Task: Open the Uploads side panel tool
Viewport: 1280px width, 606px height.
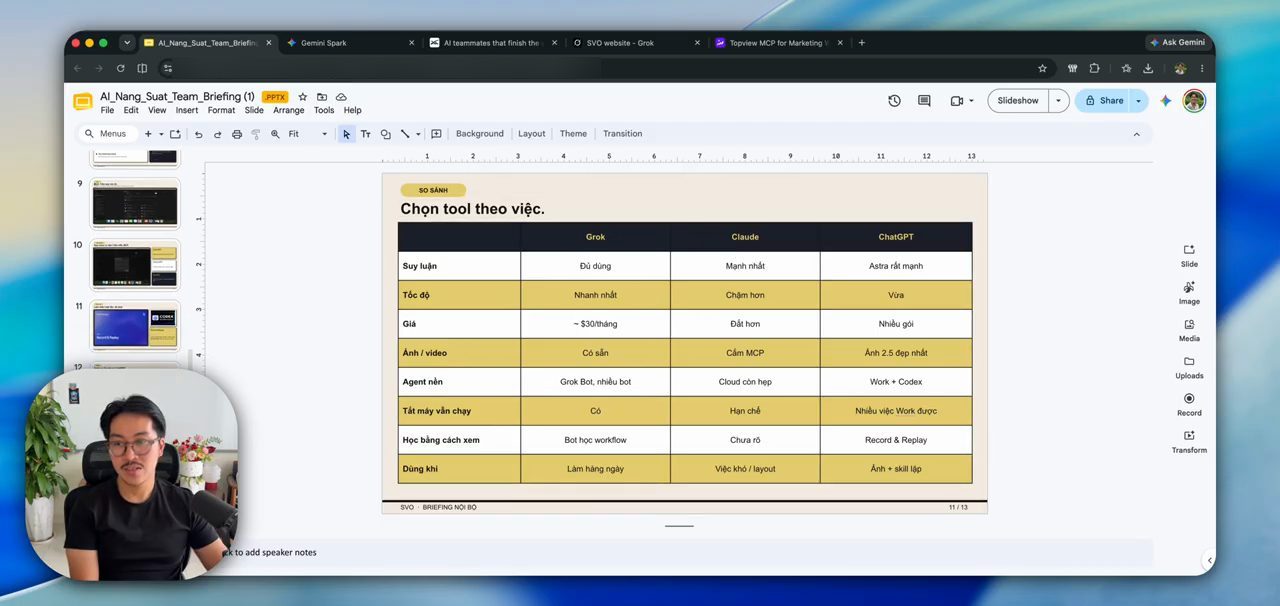Action: pos(1189,367)
